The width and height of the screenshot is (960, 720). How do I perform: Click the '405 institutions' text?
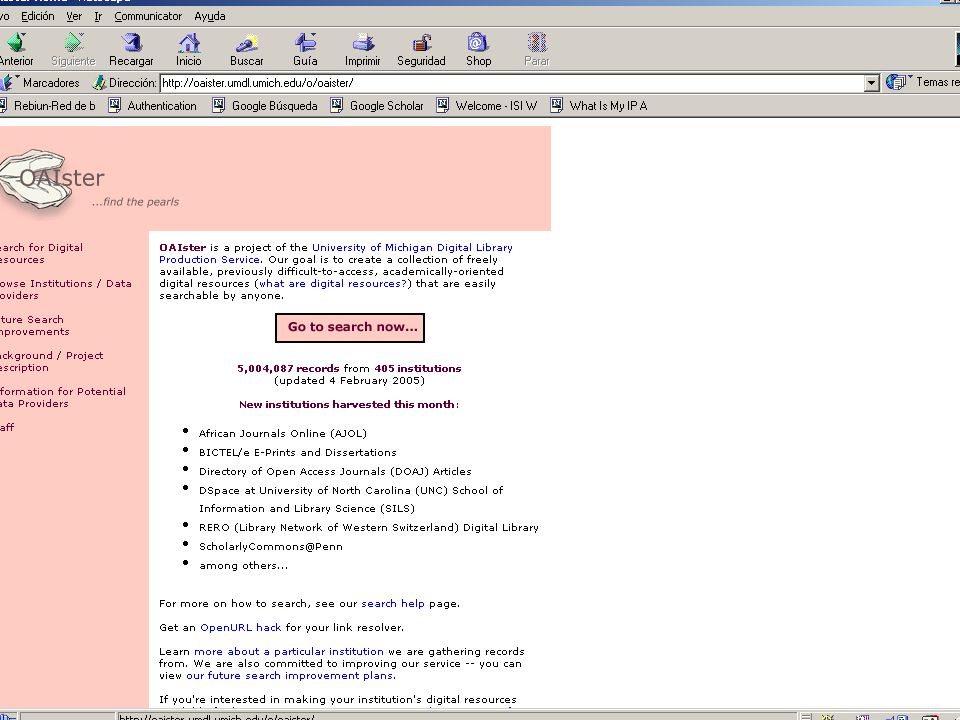[x=418, y=369]
